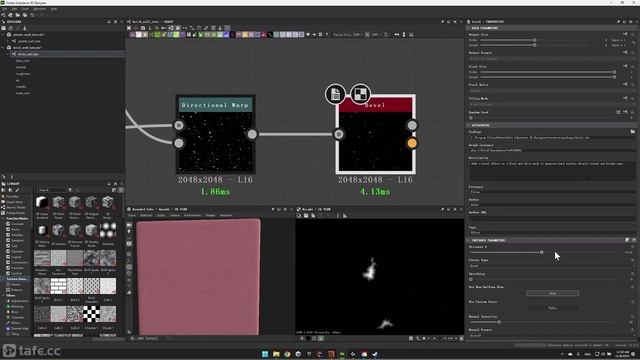The height and width of the screenshot is (360, 640).
Task: Click the Smoothing slider
Action: point(542,279)
